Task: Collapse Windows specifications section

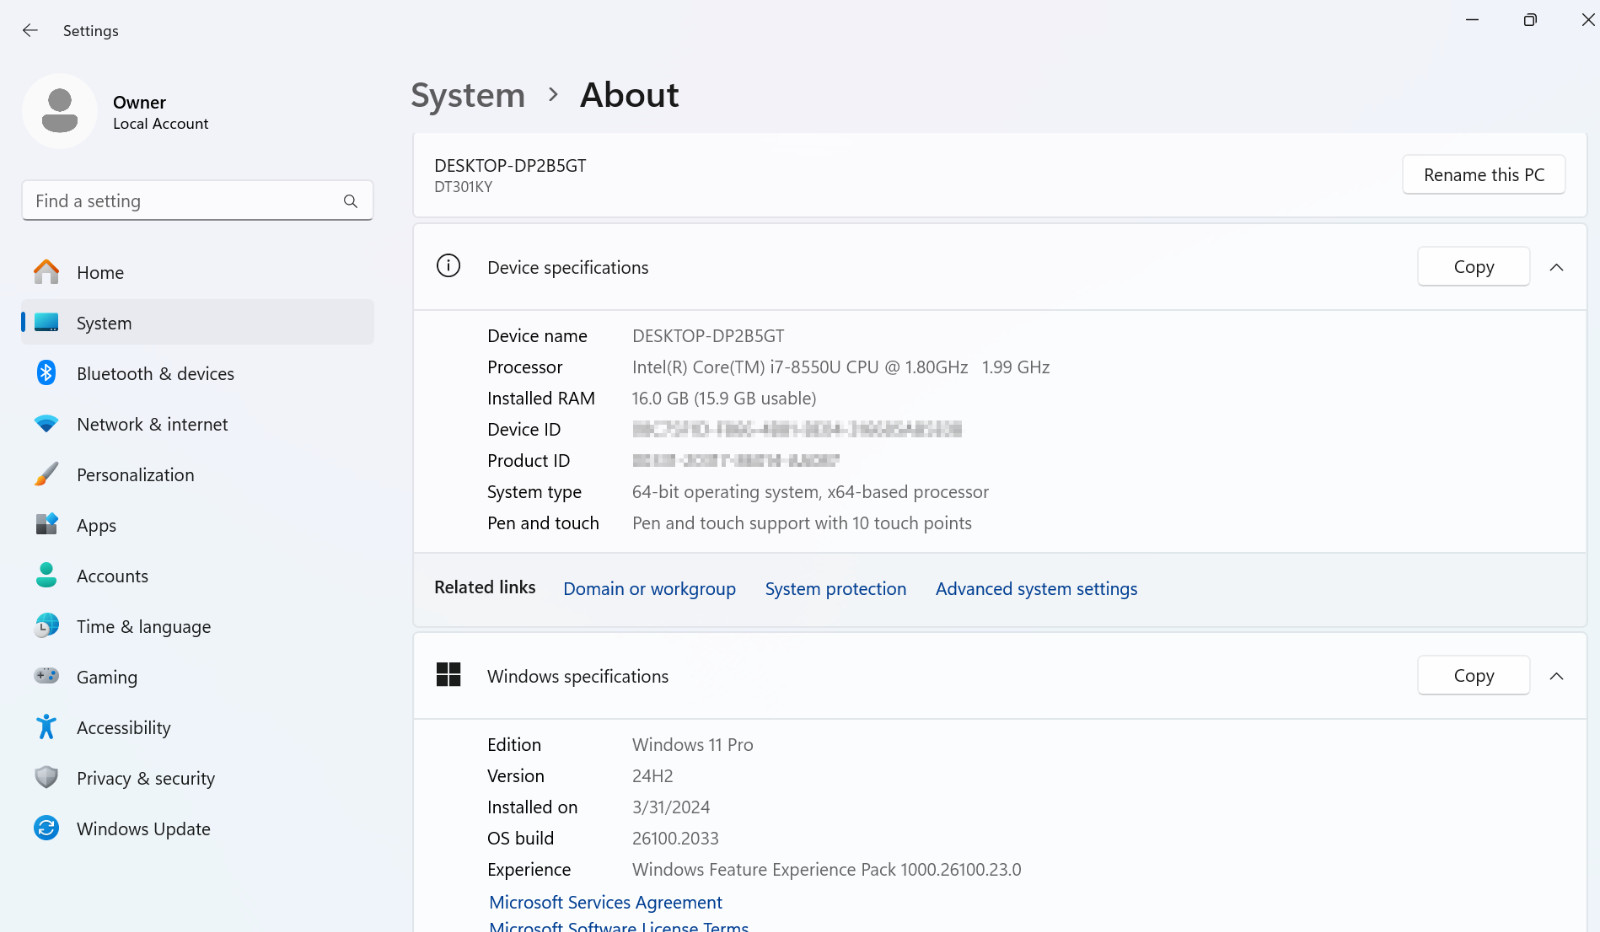Action: point(1556,676)
